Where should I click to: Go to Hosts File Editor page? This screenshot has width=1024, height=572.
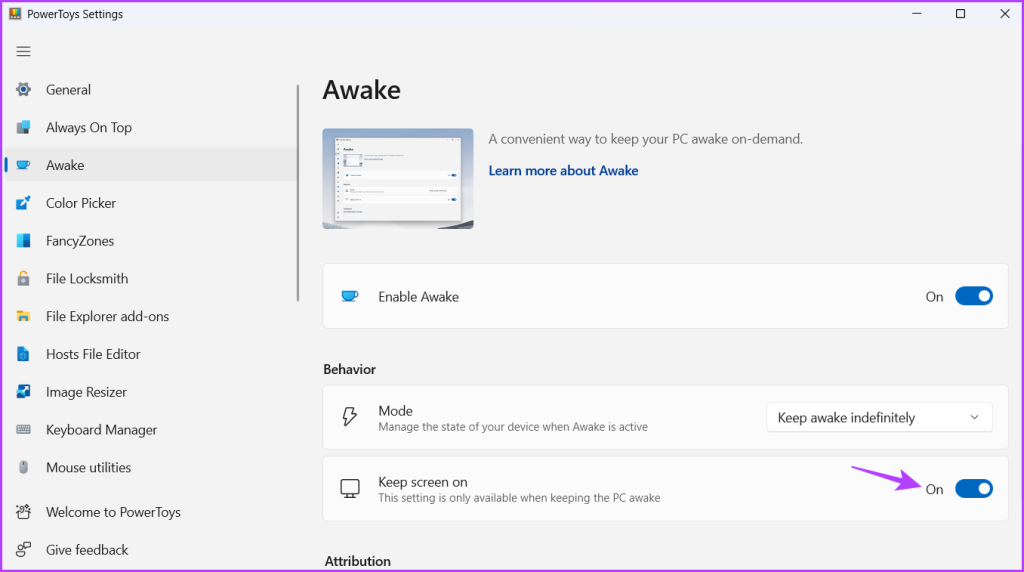coord(150,354)
